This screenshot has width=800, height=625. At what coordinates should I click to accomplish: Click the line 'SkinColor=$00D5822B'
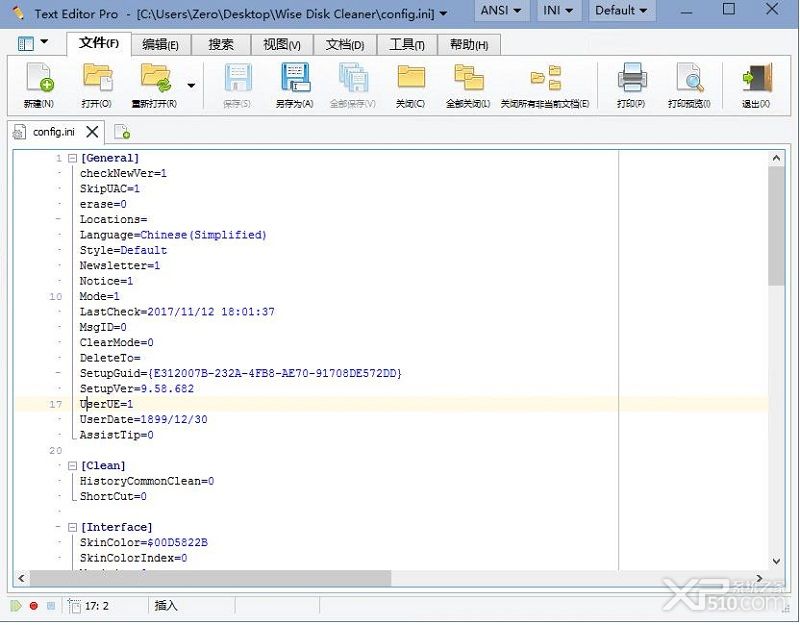(x=143, y=542)
